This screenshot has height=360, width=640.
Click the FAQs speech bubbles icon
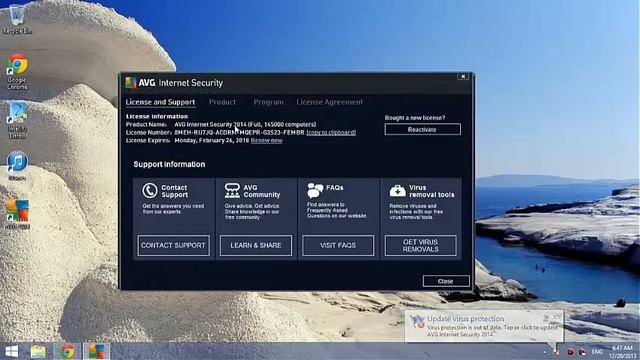315,190
